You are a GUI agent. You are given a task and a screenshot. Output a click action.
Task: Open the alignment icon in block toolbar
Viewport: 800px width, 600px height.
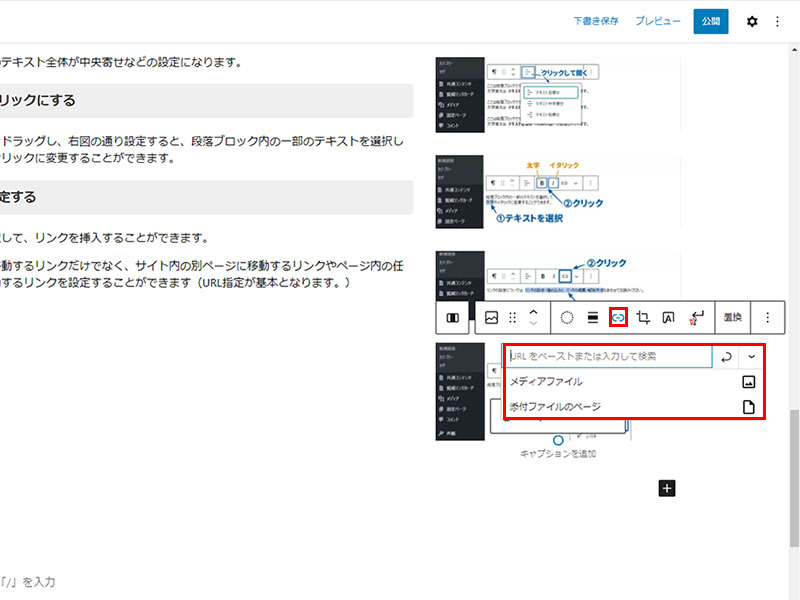593,317
